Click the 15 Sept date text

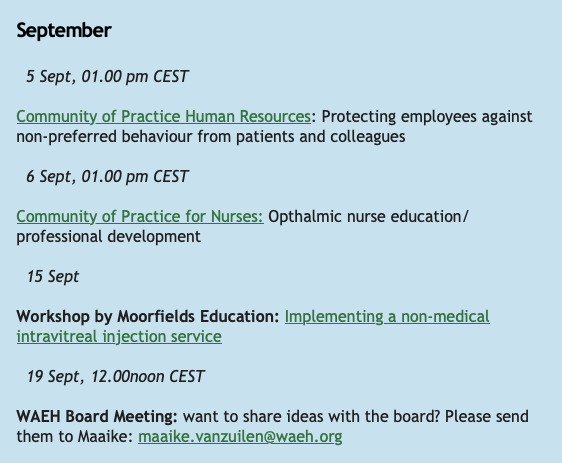pyautogui.click(x=53, y=276)
